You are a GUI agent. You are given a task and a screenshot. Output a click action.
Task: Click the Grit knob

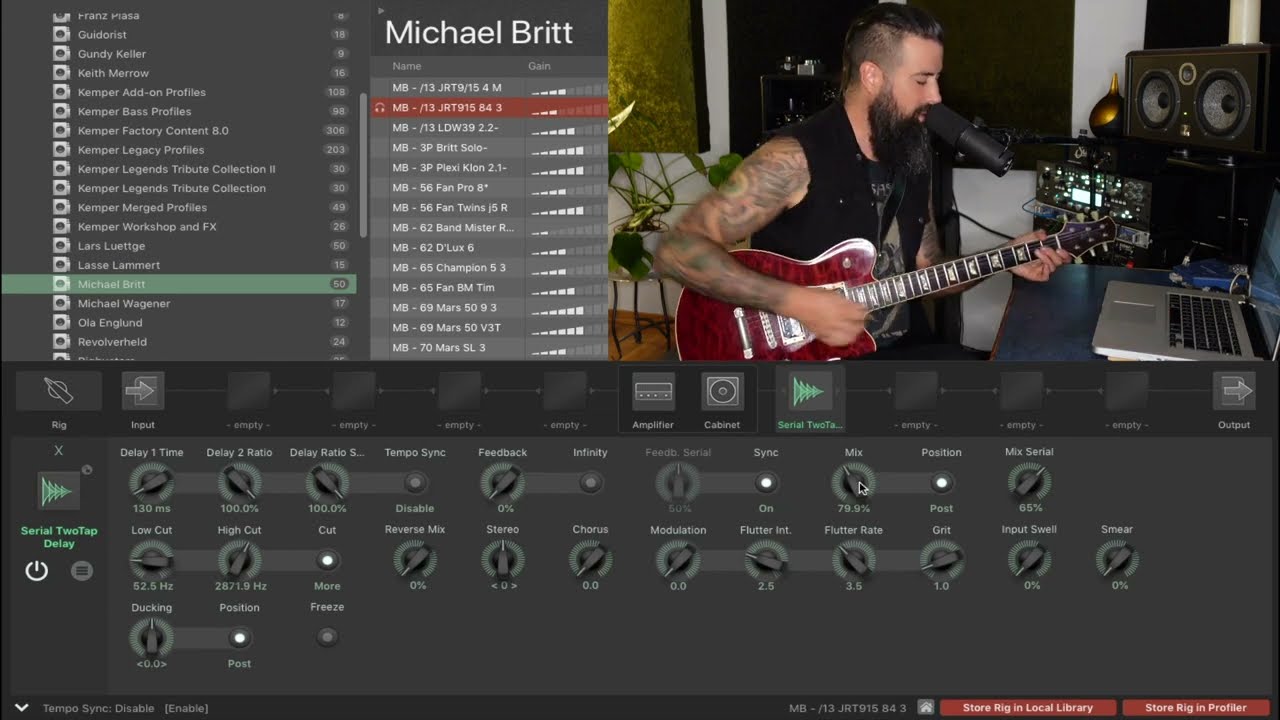[941, 561]
